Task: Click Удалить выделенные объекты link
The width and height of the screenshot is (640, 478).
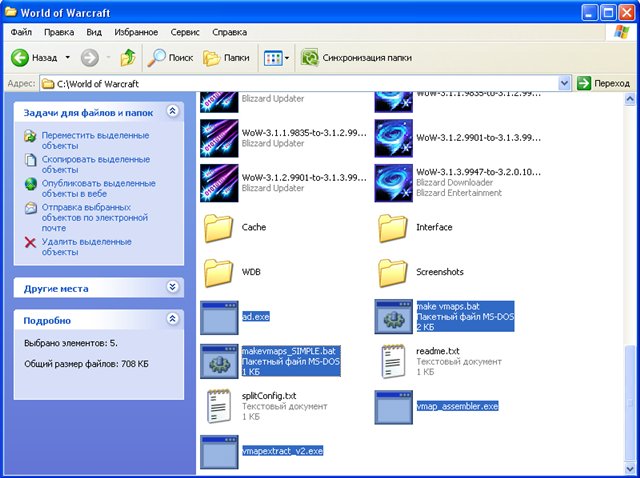Action: (x=87, y=247)
